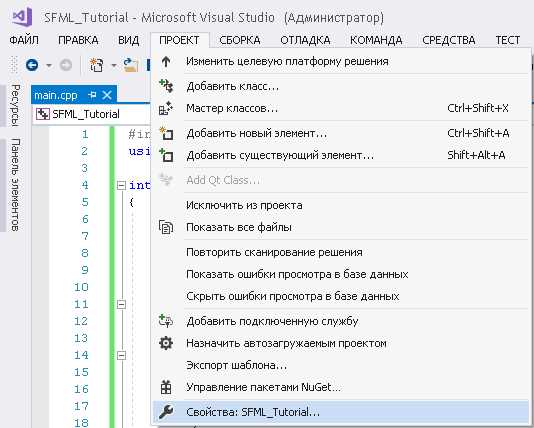This screenshot has width=534, height=428.
Task: Open the КОМАНДА menu
Action: tap(376, 40)
